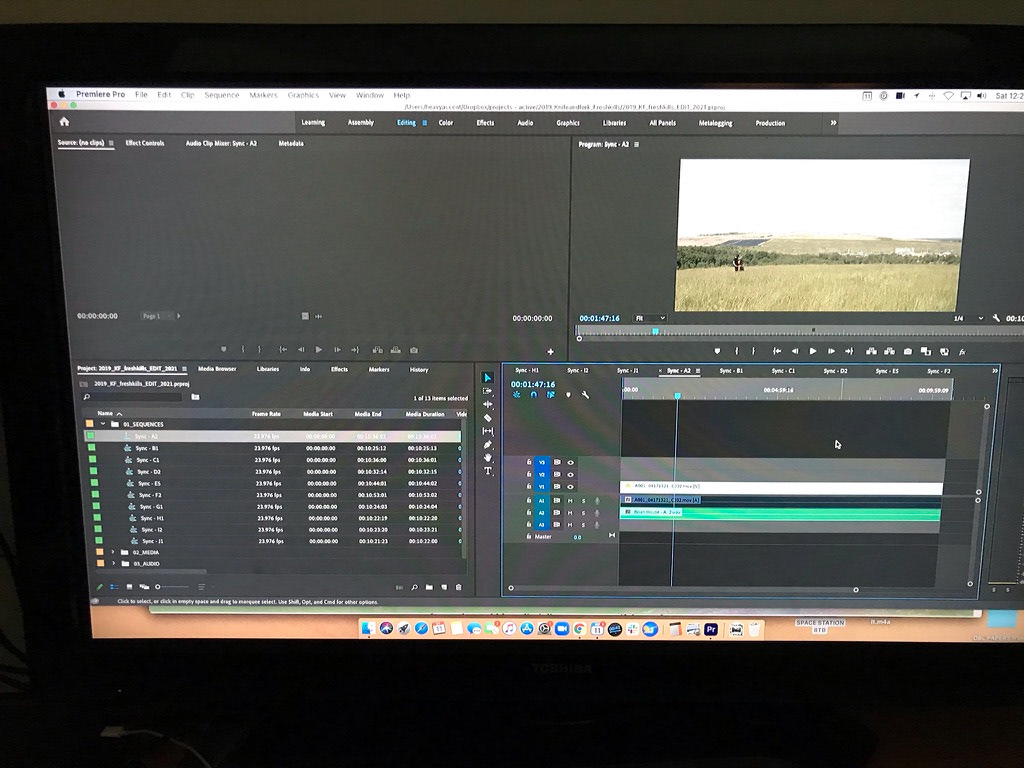Click the Lift button in Program monitor
Viewport: 1024px width, 768px height.
tap(871, 351)
